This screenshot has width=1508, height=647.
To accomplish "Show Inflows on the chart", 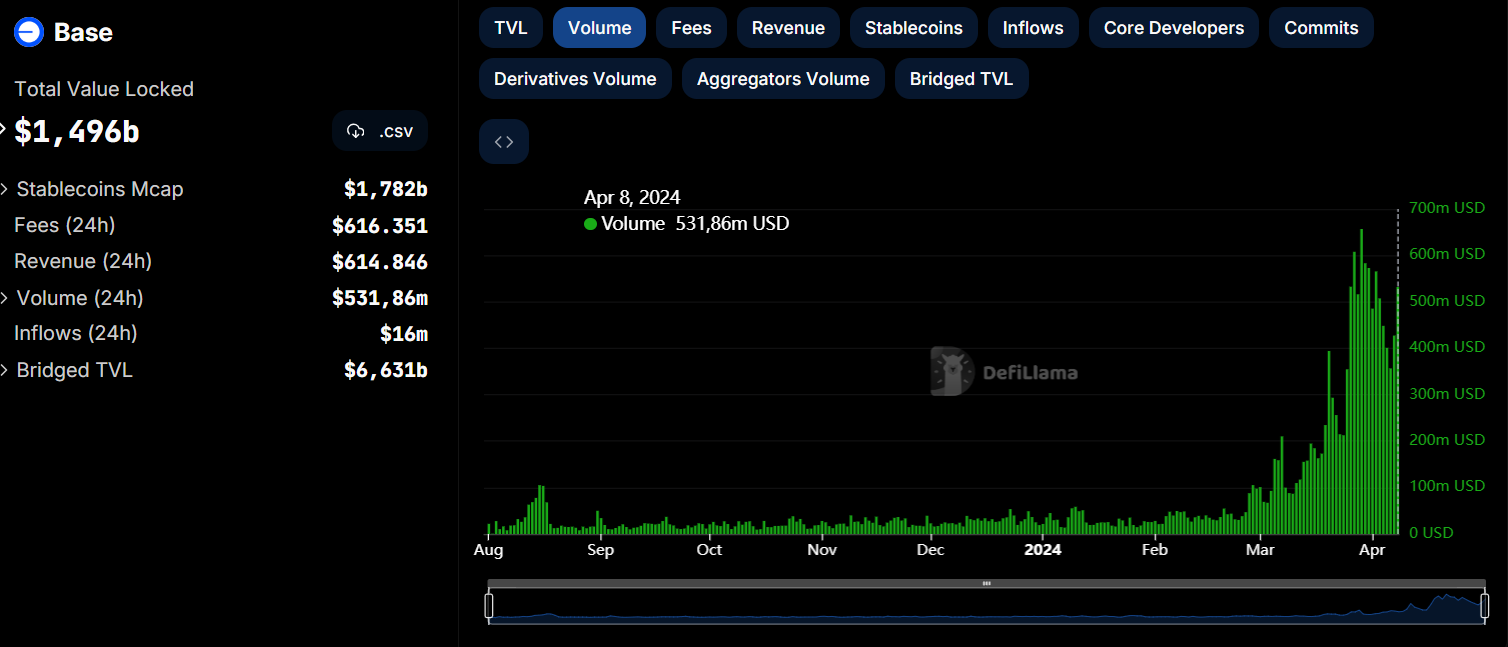I will (x=1033, y=28).
